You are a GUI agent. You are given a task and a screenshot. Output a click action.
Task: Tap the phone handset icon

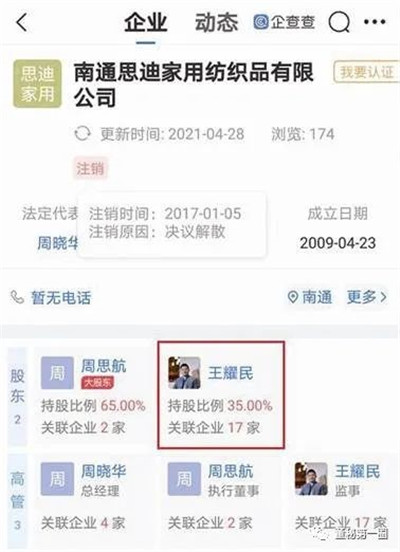pyautogui.click(x=17, y=297)
